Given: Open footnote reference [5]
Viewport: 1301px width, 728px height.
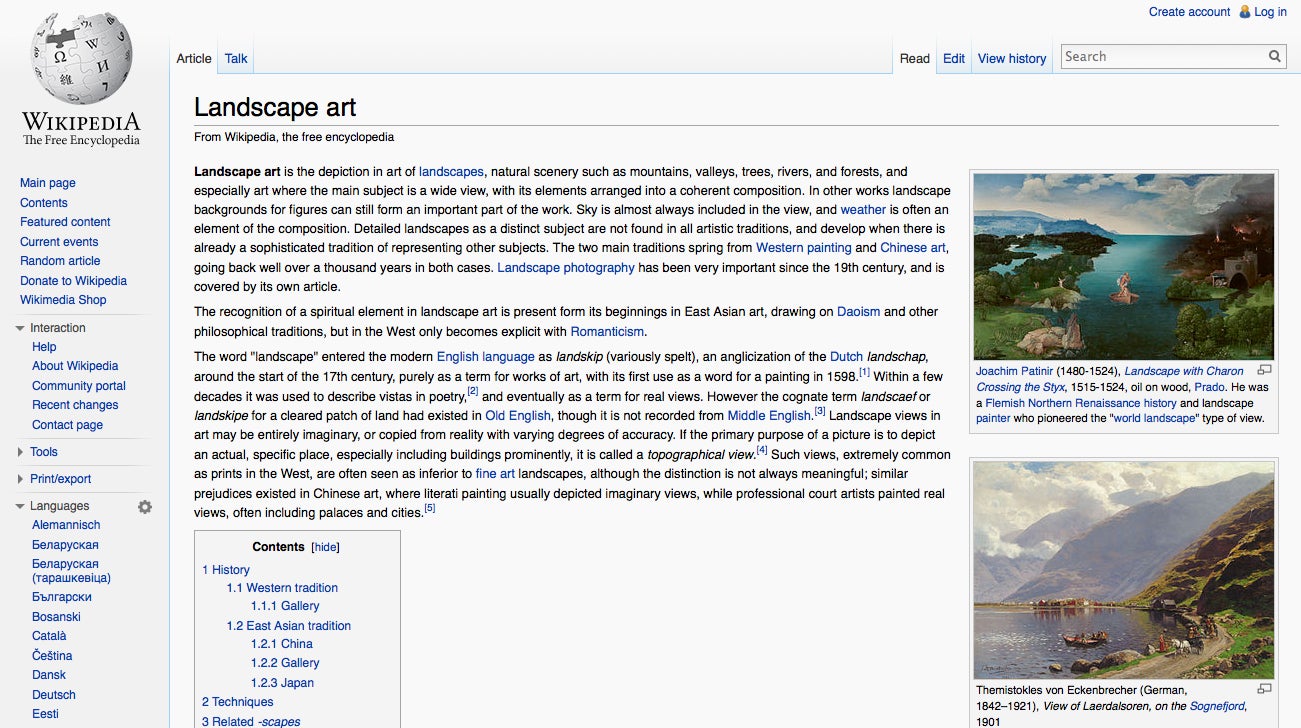Looking at the screenshot, I should [430, 508].
